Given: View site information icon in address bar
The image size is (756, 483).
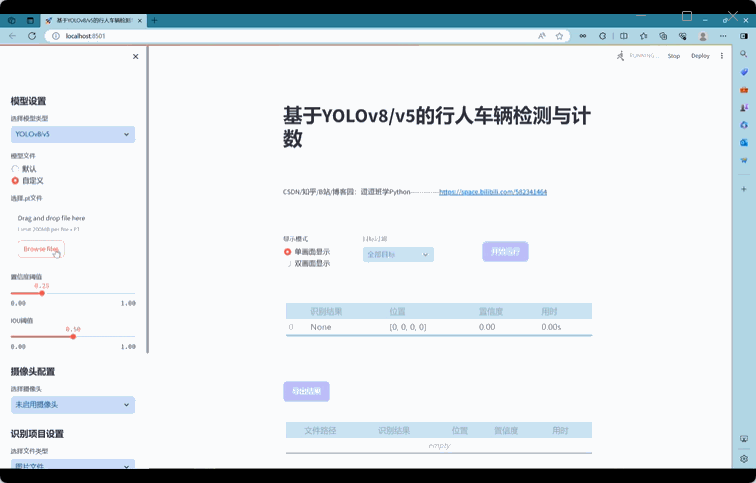Looking at the screenshot, I should (56, 36).
